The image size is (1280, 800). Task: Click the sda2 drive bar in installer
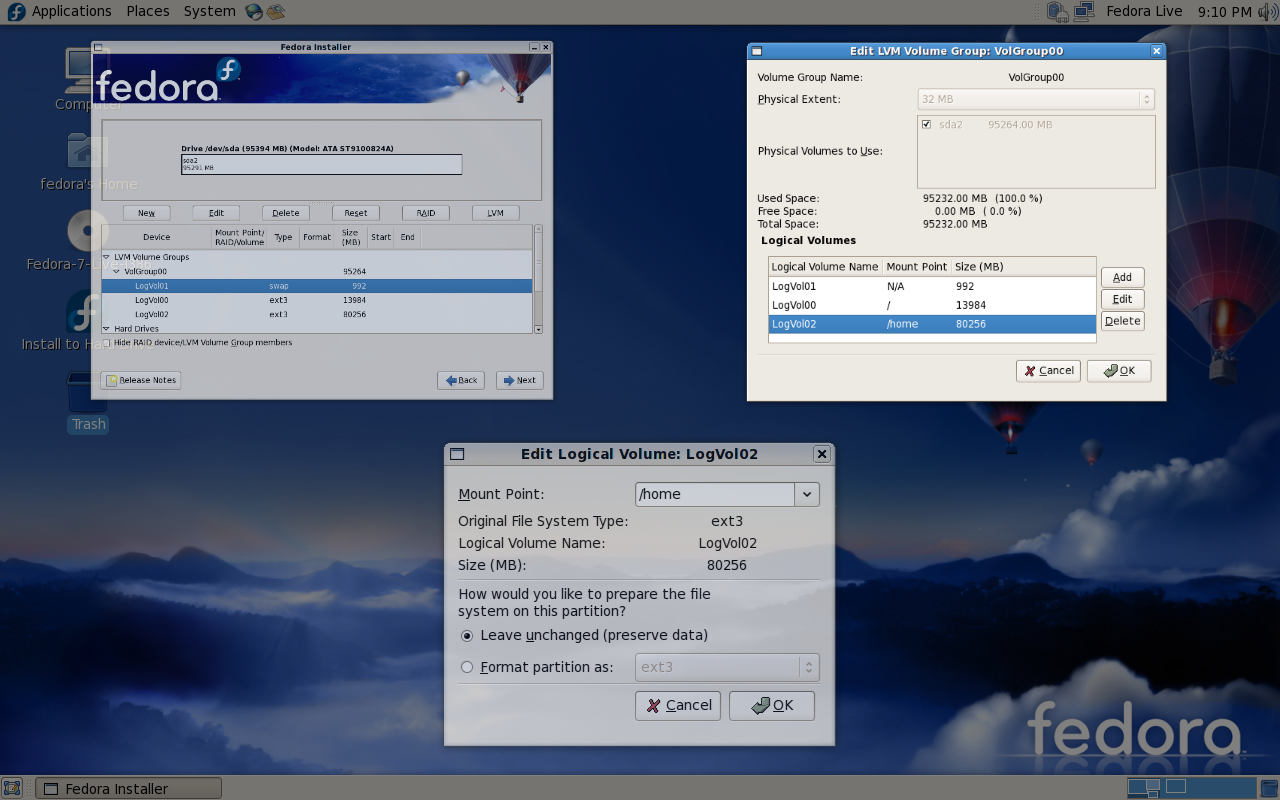click(321, 164)
